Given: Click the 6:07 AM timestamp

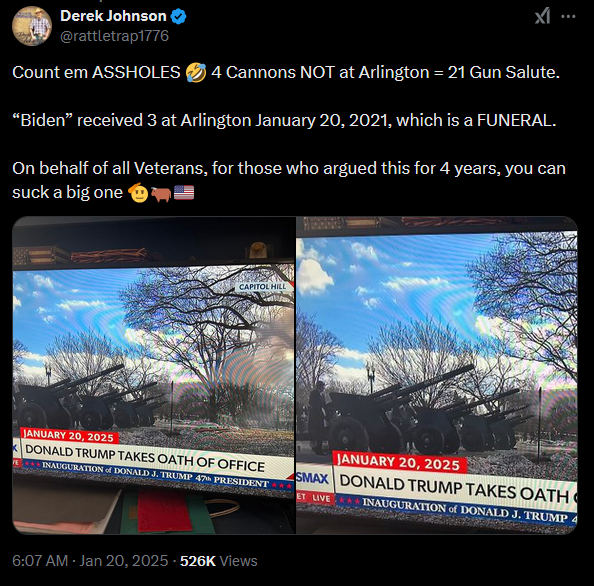Looking at the screenshot, I should tap(40, 561).
